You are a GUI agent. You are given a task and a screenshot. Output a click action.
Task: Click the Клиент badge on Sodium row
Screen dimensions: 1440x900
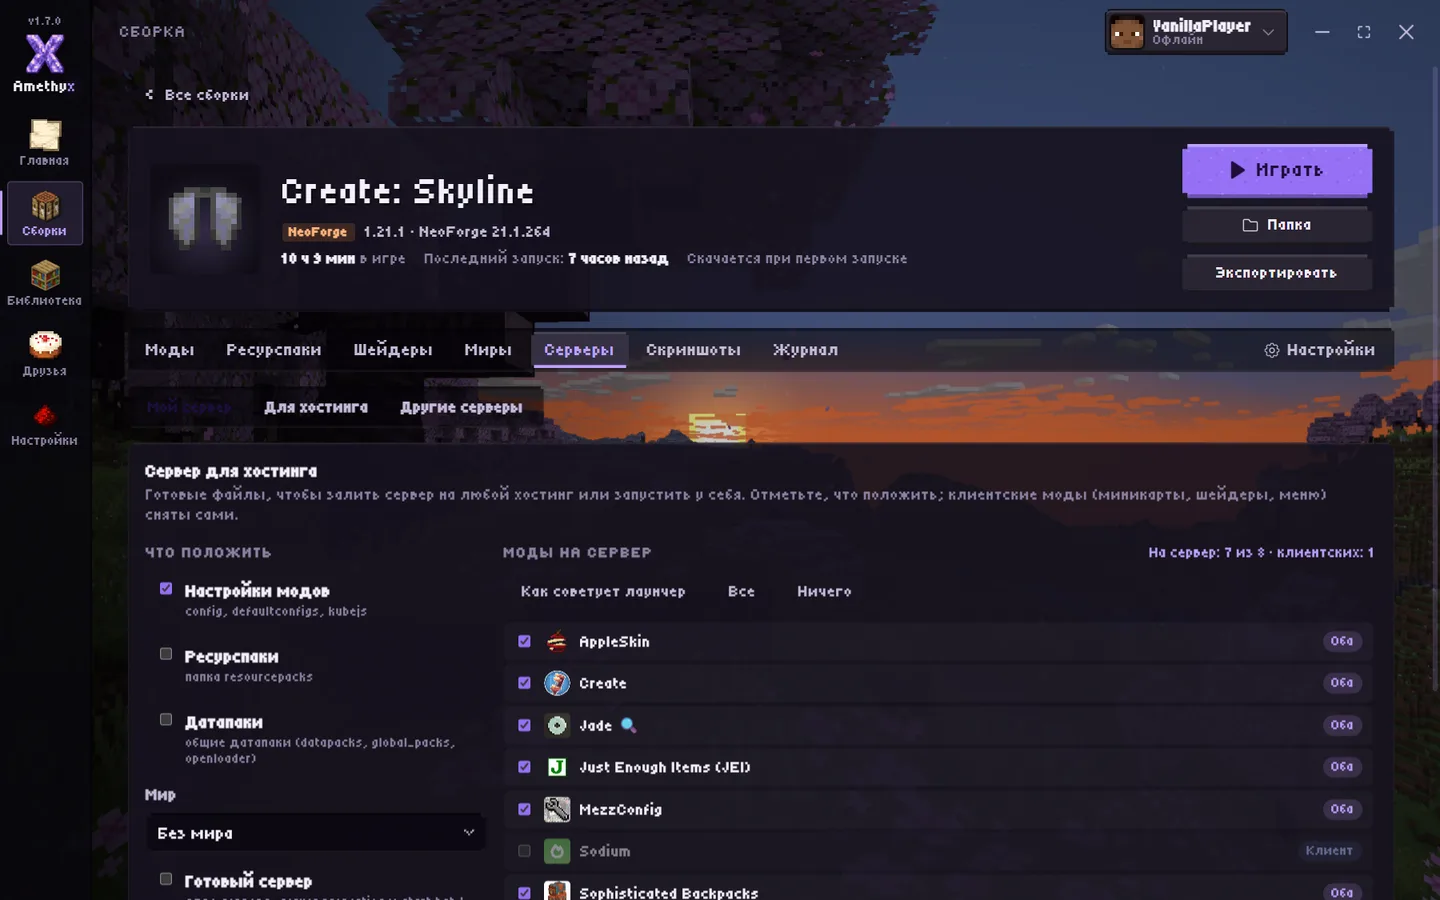click(x=1329, y=851)
